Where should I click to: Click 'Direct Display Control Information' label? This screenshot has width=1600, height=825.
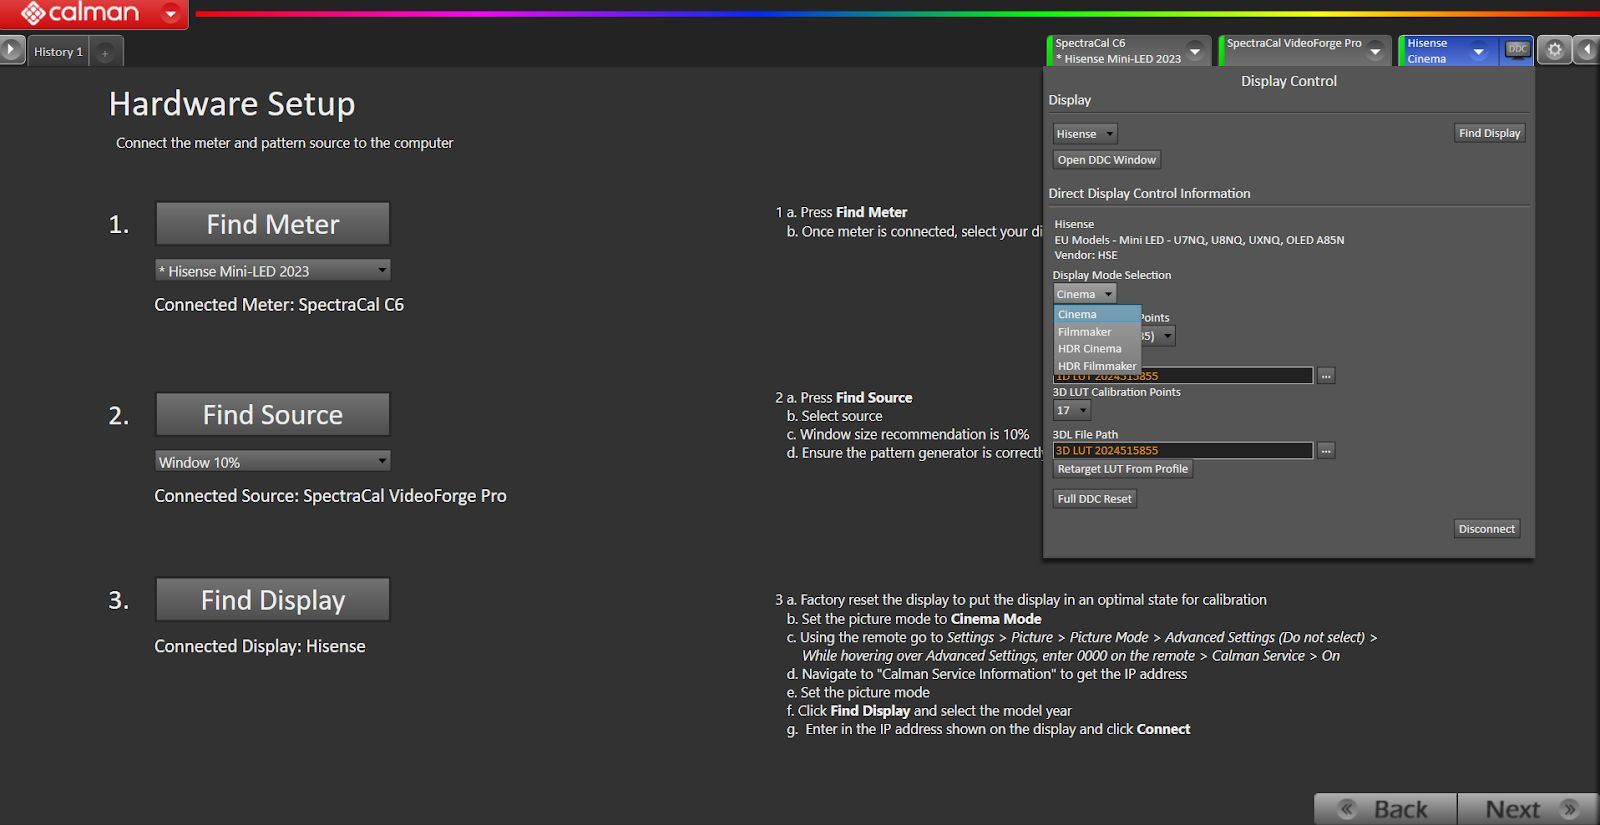tap(1149, 194)
